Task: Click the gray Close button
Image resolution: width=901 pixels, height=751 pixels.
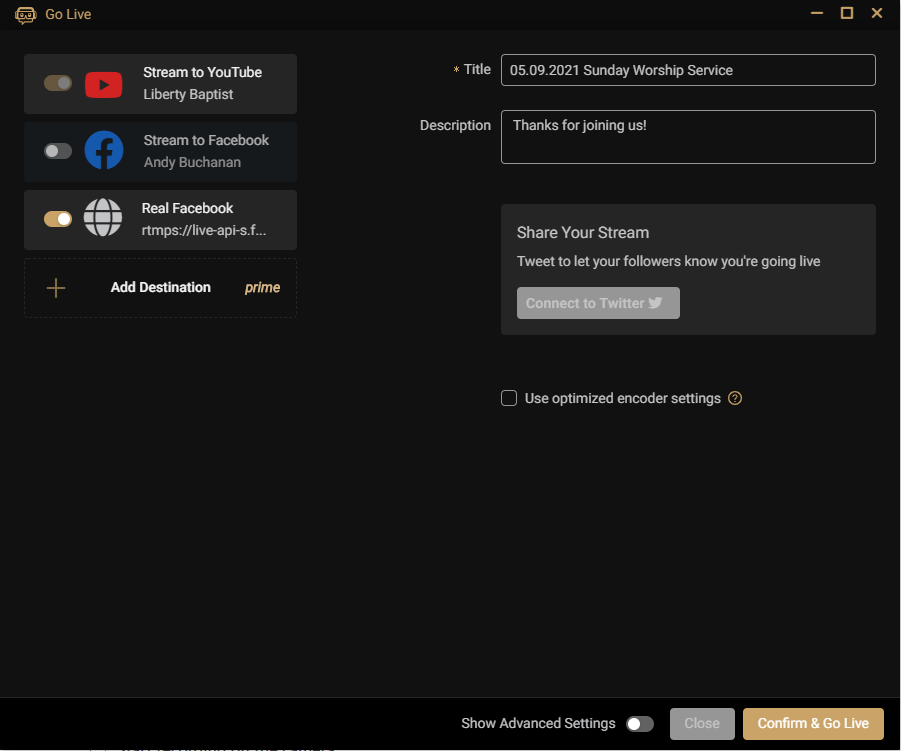Action: click(702, 724)
